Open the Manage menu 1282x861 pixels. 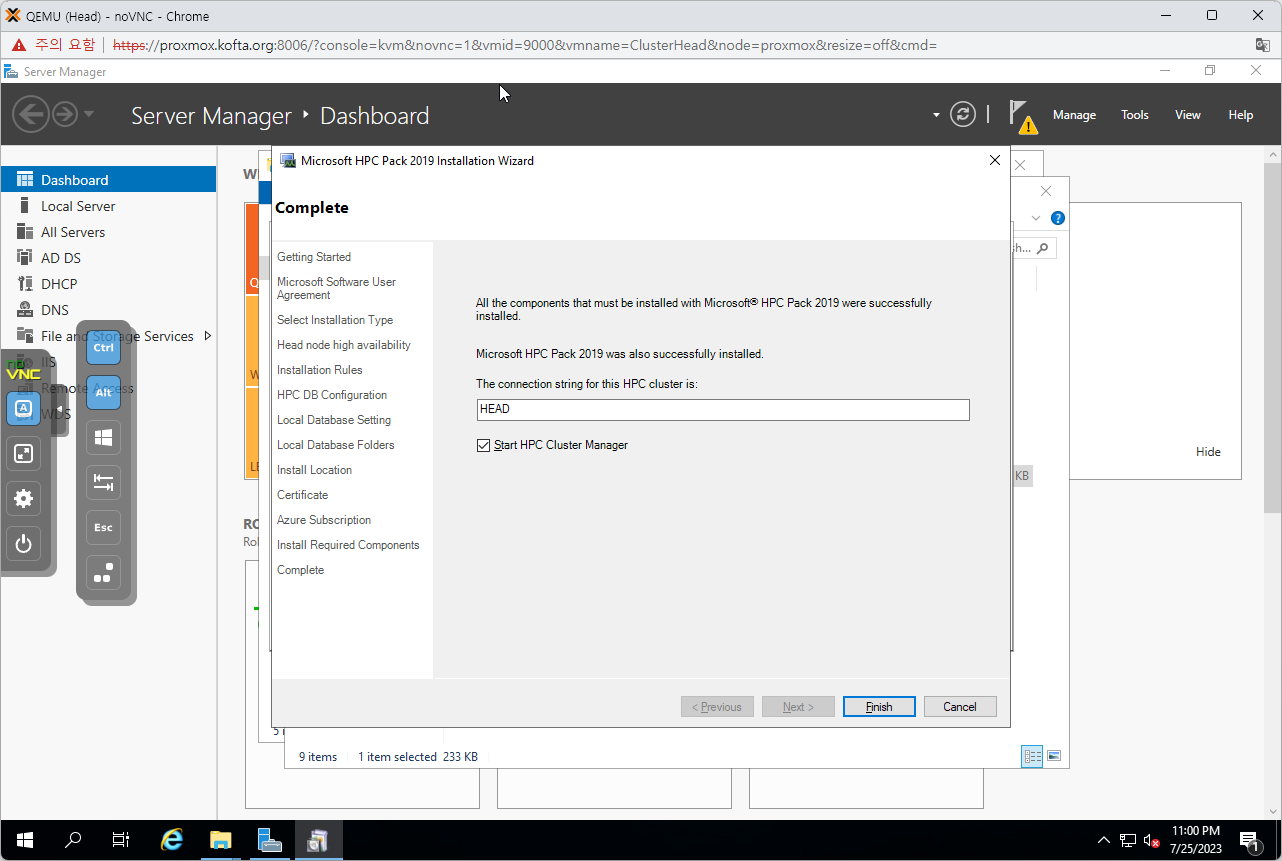point(1074,115)
